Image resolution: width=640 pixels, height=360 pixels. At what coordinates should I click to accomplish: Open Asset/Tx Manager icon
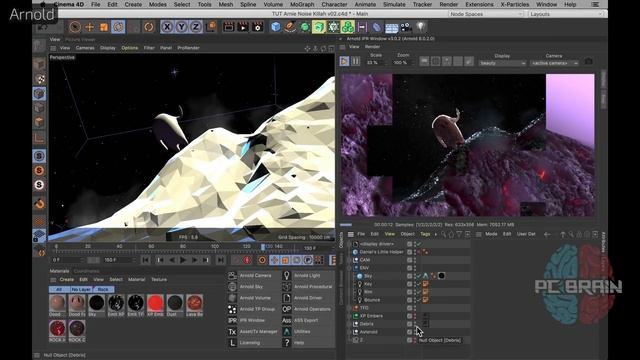[x=232, y=331]
